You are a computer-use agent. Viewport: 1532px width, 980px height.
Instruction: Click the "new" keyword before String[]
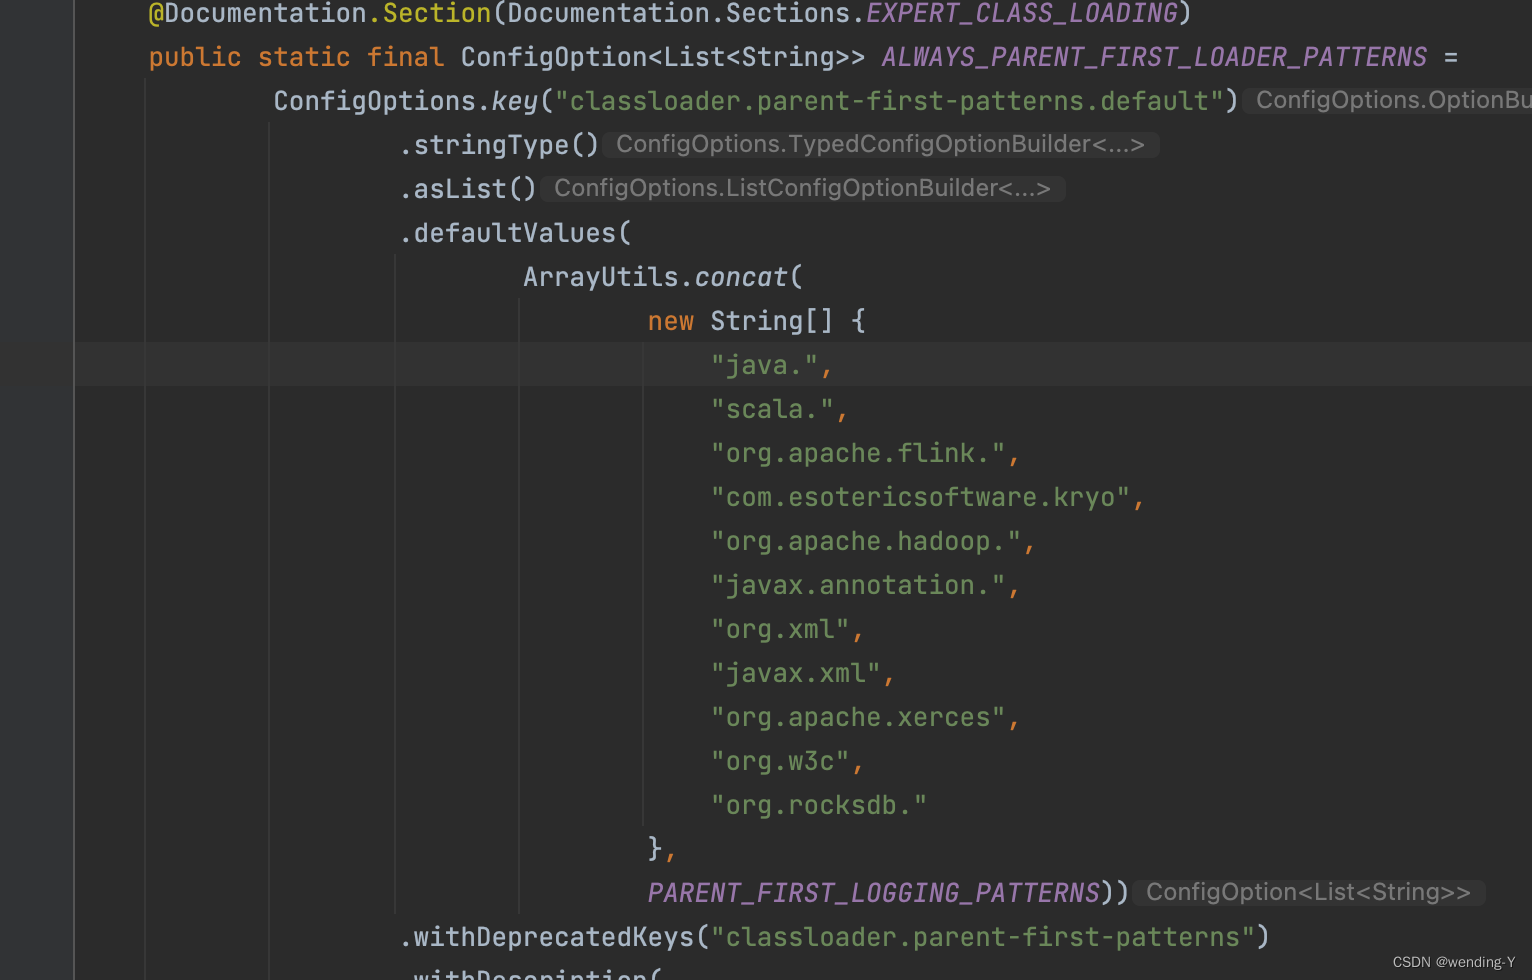tap(671, 321)
